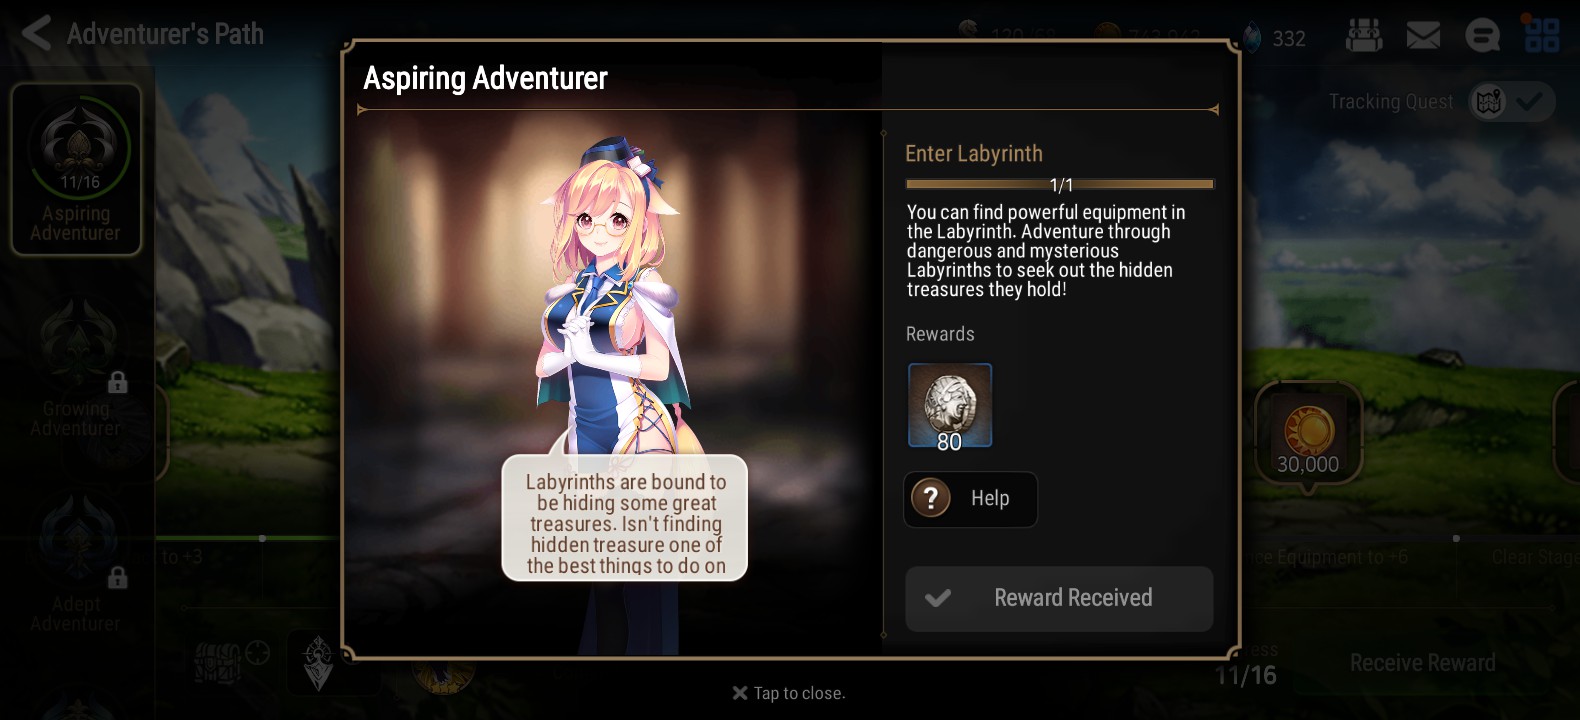Screen dimensions: 1580x720
Task: Click the Reward Received button
Action: pyautogui.click(x=1059, y=599)
